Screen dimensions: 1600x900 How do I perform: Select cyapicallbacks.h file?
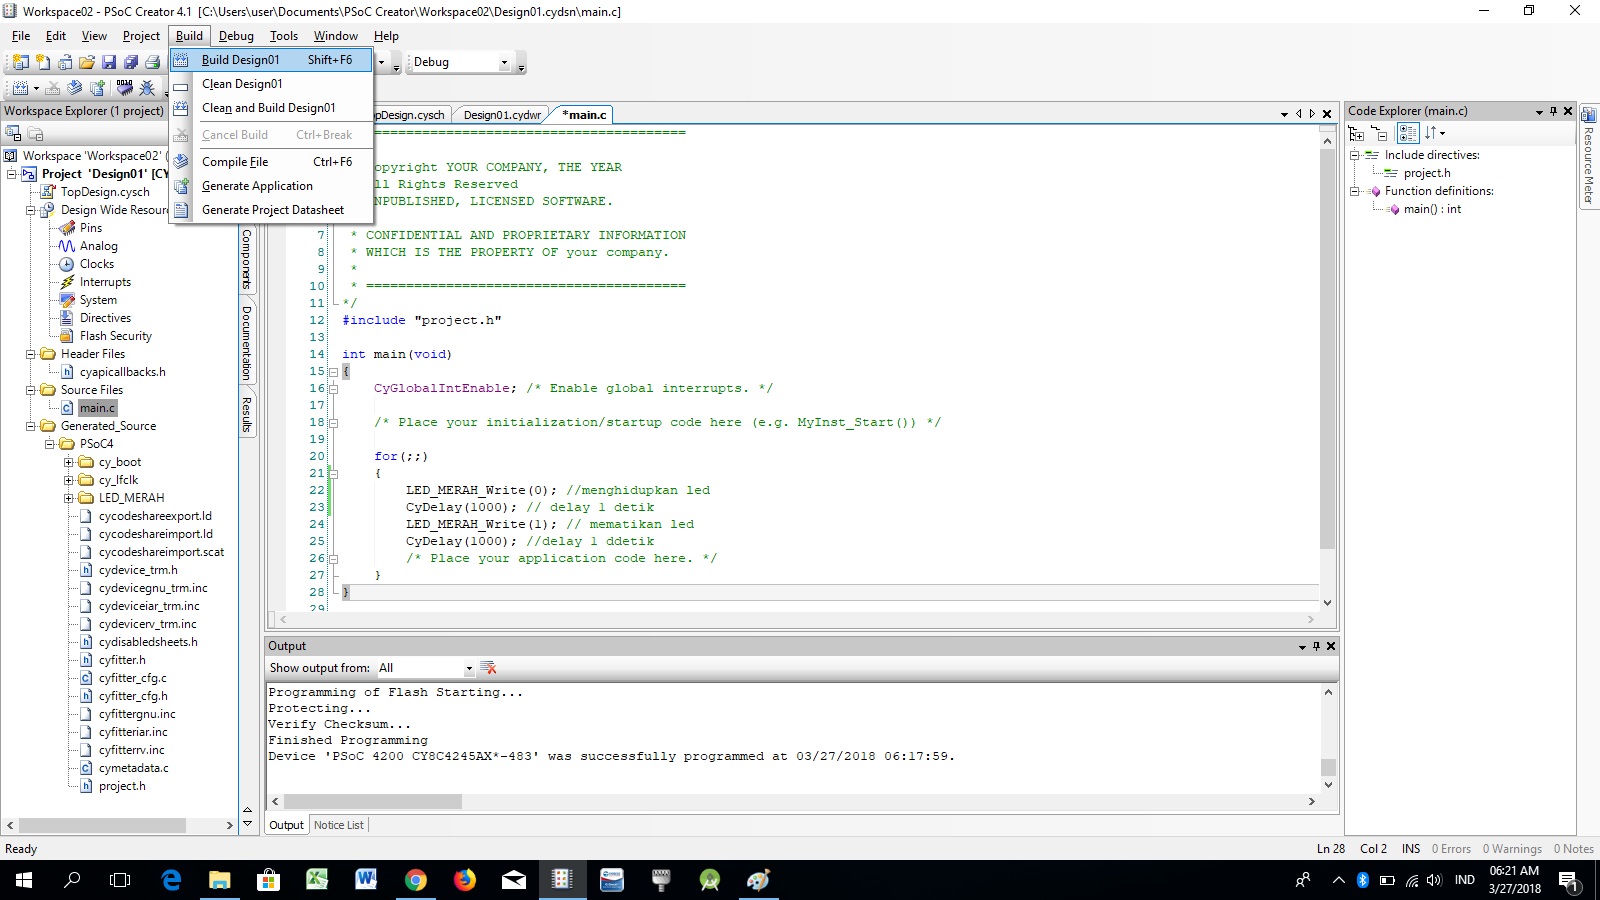pos(123,372)
